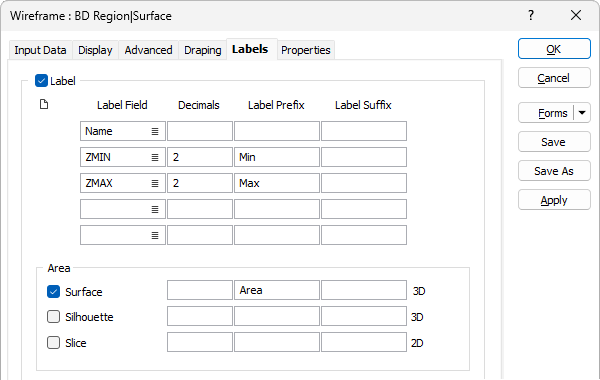The width and height of the screenshot is (600, 380).
Task: Open field list icon in fourth empty row
Action: coord(155,209)
